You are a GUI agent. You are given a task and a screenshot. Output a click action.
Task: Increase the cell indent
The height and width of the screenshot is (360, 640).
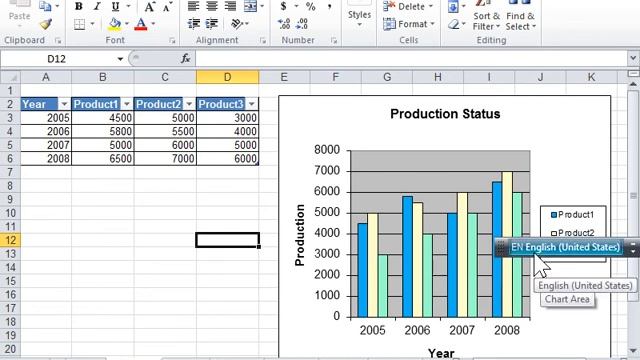pos(212,24)
